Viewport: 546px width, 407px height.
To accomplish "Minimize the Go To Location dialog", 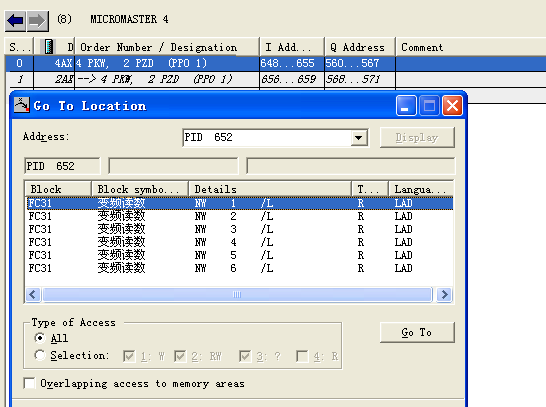I will coord(406,105).
